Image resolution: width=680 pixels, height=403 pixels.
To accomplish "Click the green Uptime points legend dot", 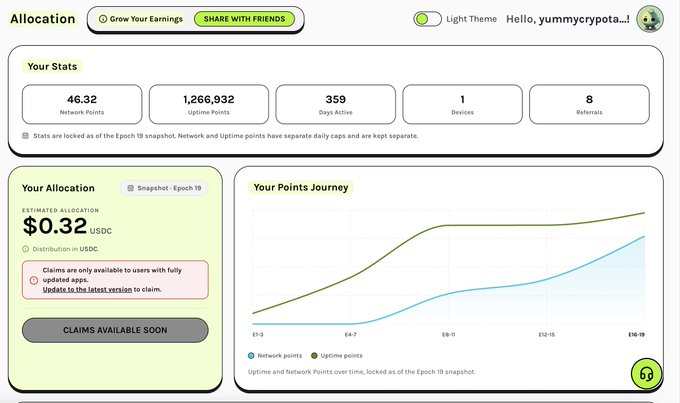I will [314, 356].
